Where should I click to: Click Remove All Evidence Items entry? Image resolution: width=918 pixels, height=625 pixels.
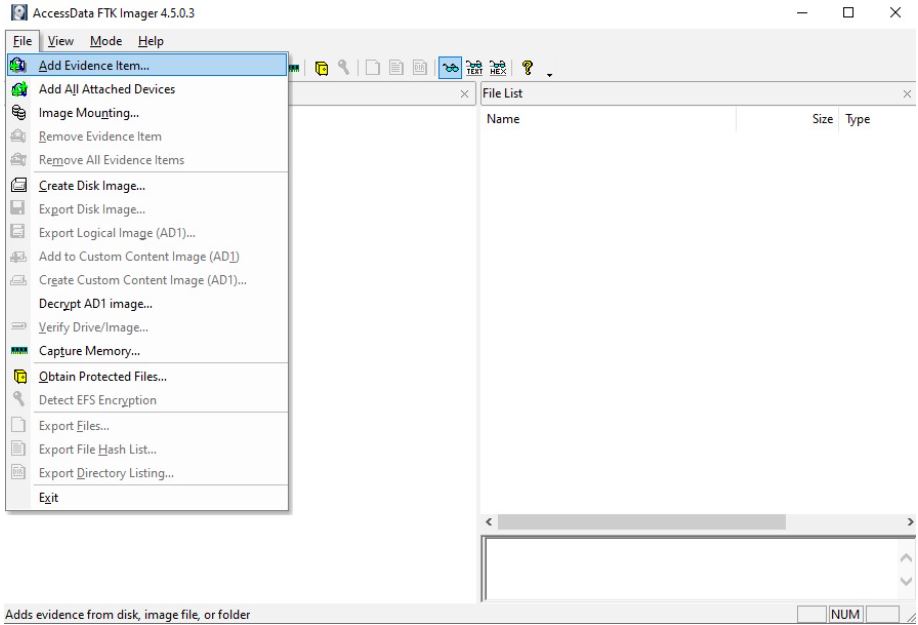click(147, 160)
